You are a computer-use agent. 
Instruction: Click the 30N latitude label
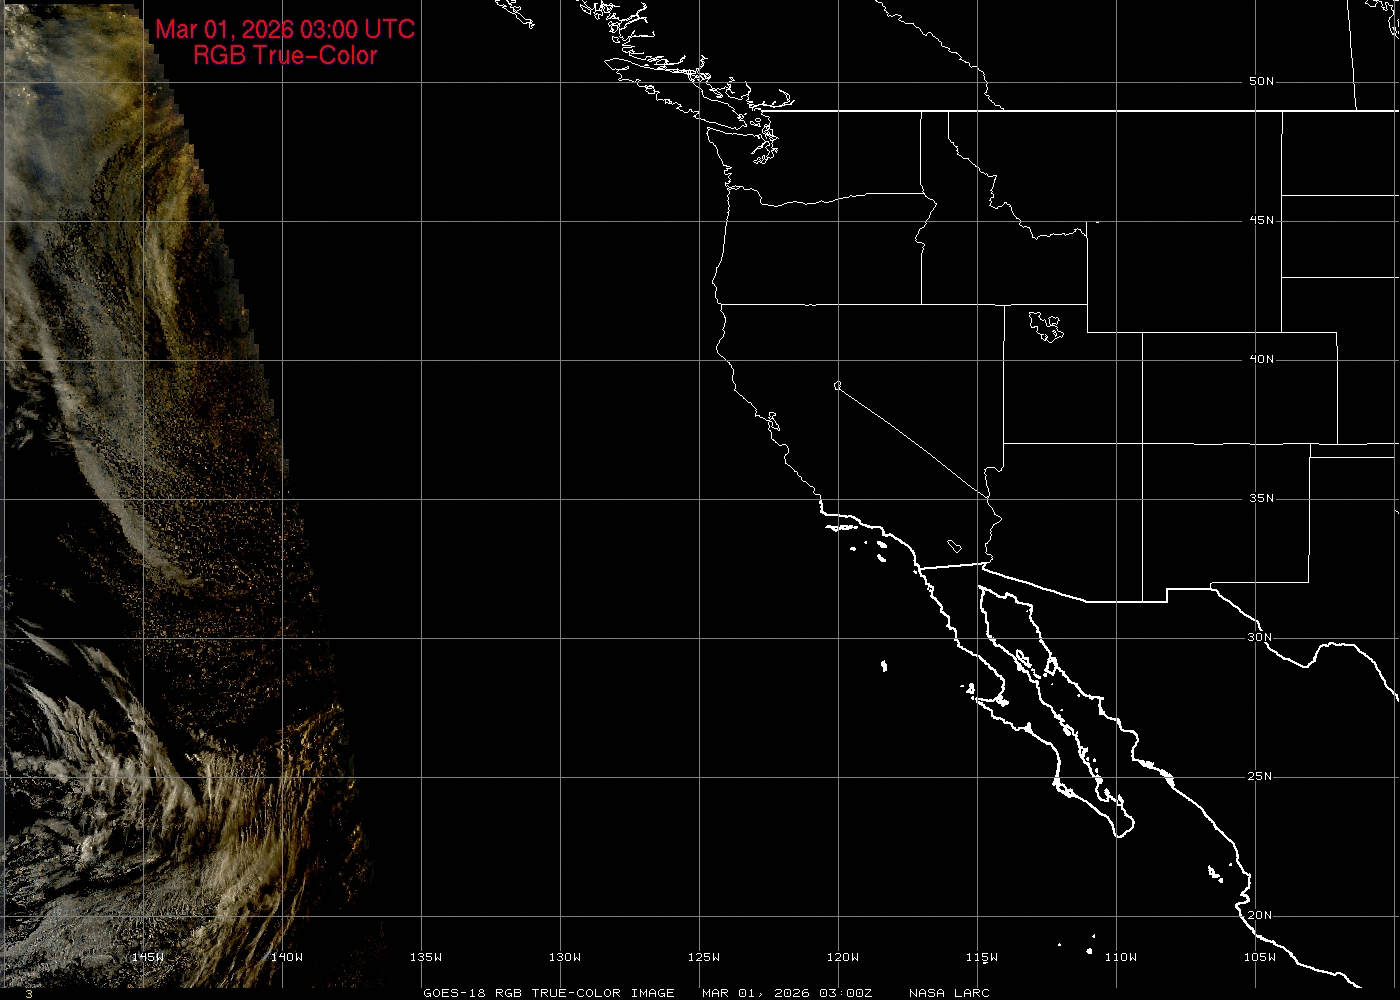coord(1259,638)
